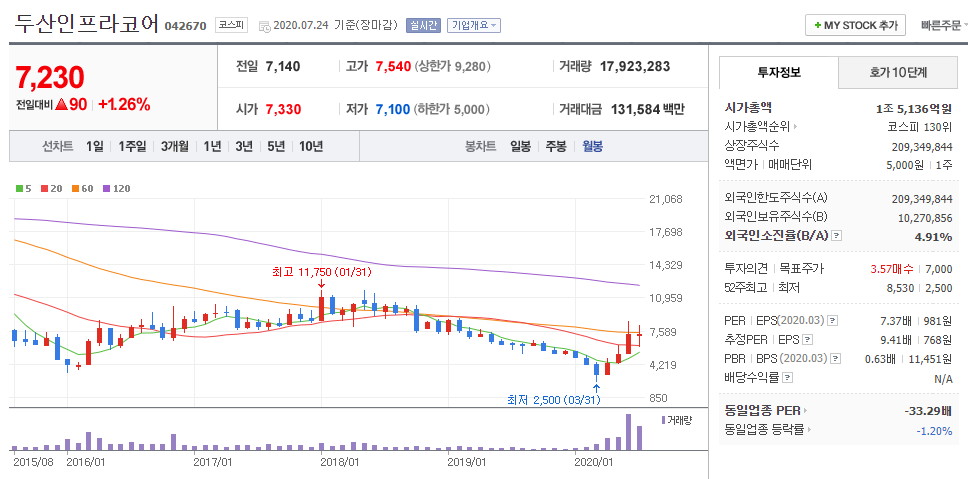
Task: Click the 거래량 value 17,923,283
Action: (x=635, y=66)
